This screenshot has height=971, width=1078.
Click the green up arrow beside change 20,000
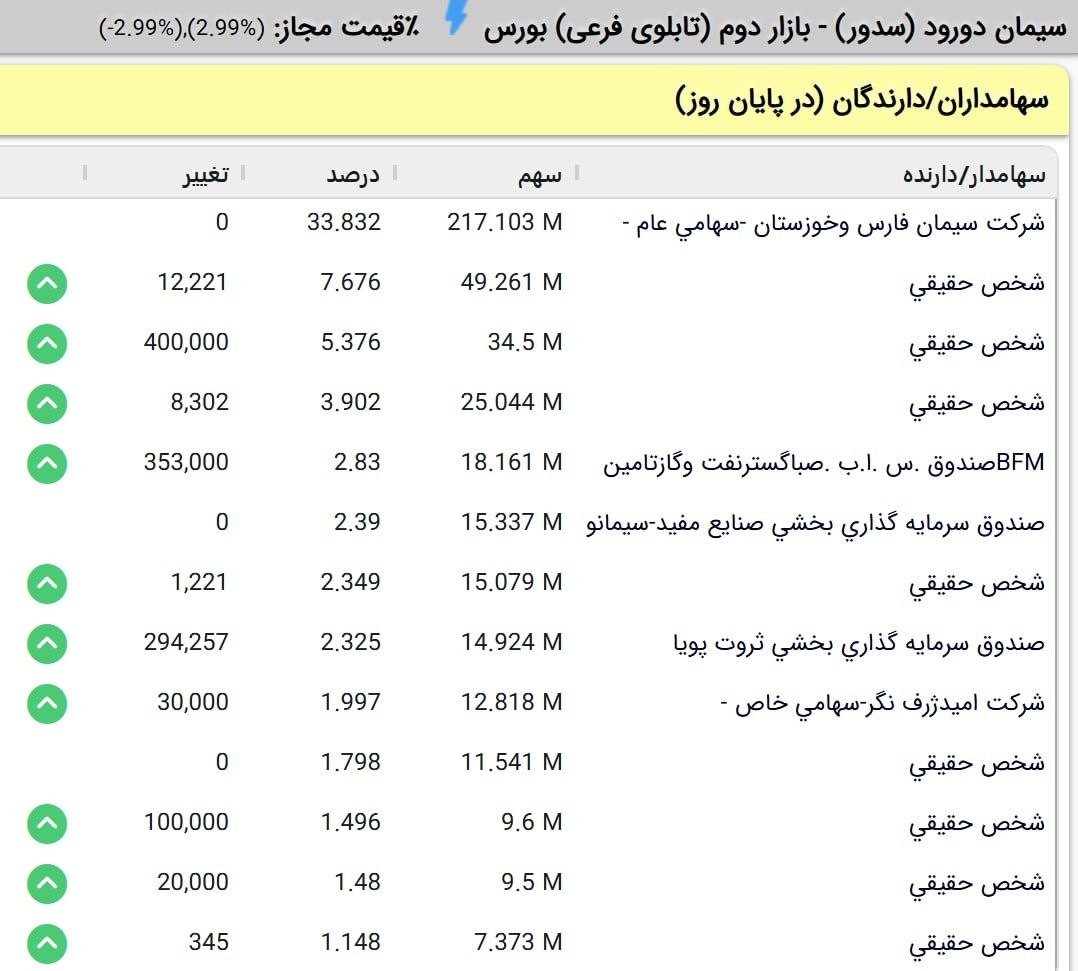click(47, 883)
